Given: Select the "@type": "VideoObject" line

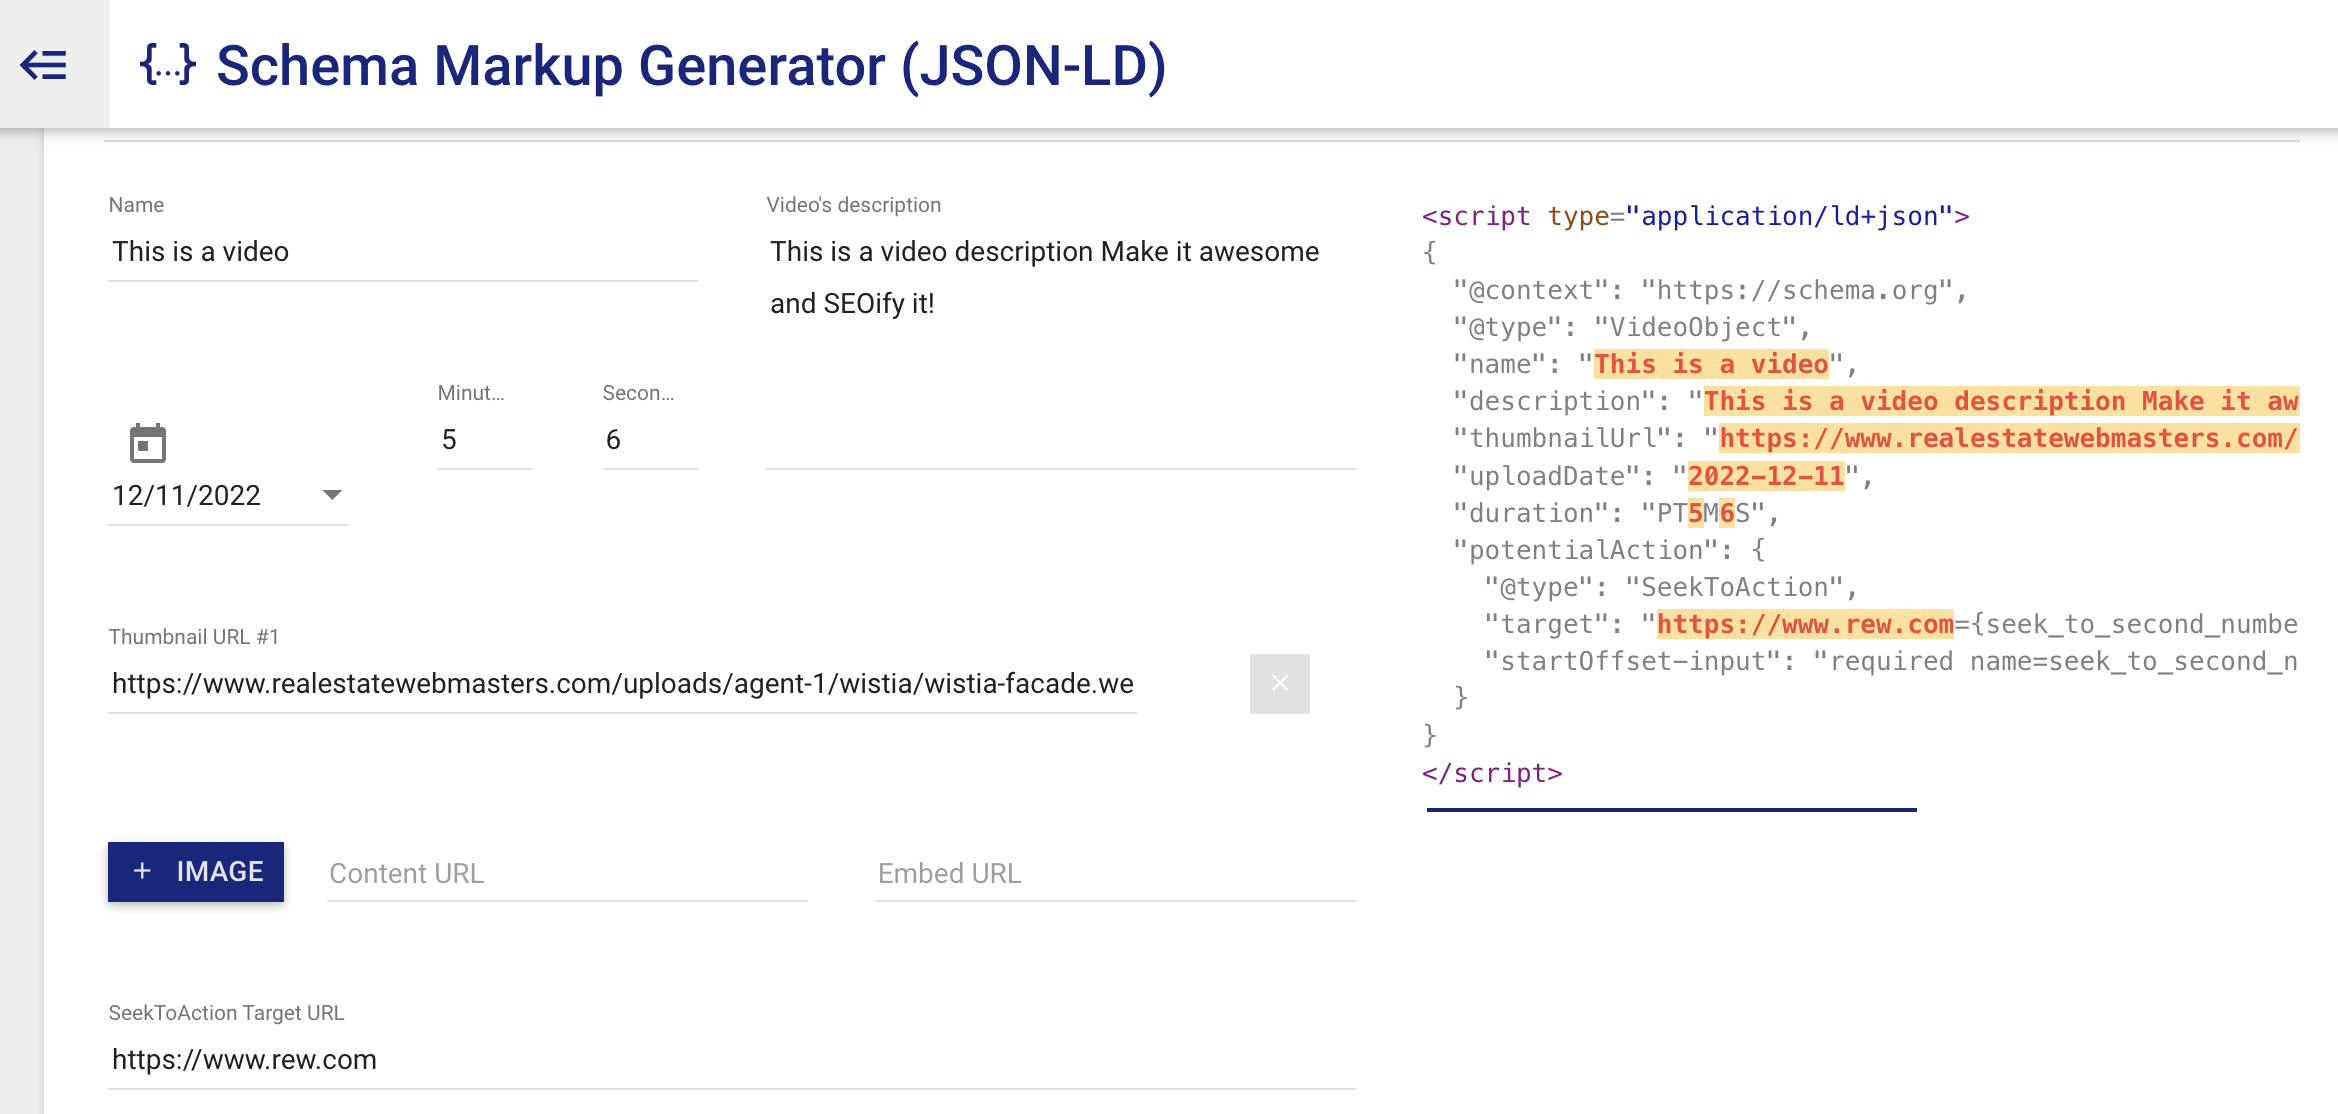Looking at the screenshot, I should [1632, 327].
